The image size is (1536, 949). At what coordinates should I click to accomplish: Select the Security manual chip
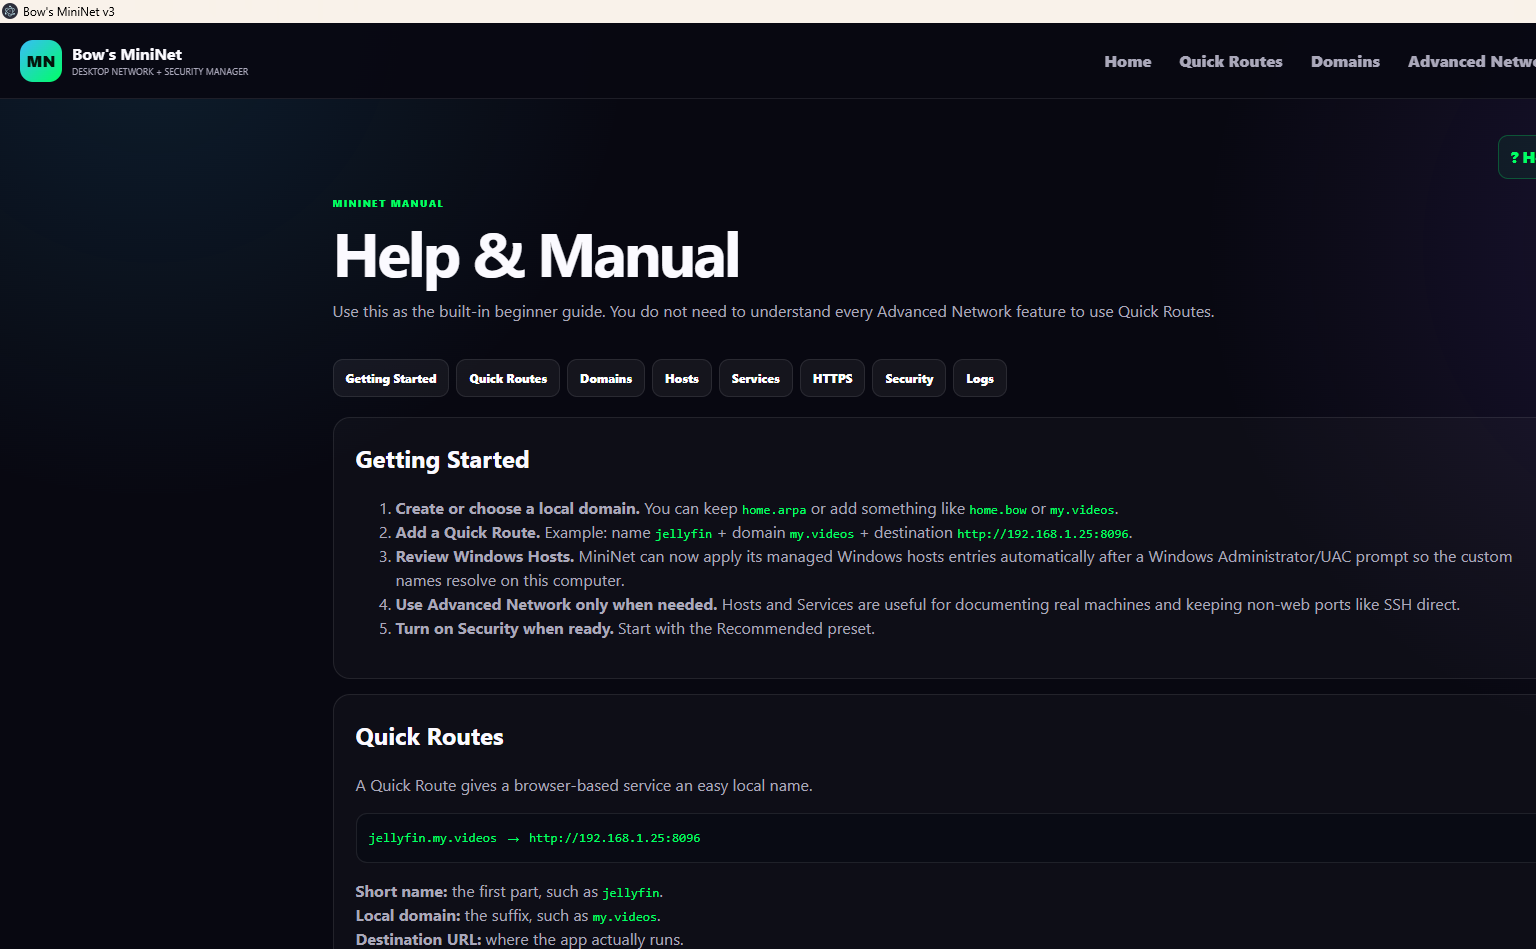909,378
